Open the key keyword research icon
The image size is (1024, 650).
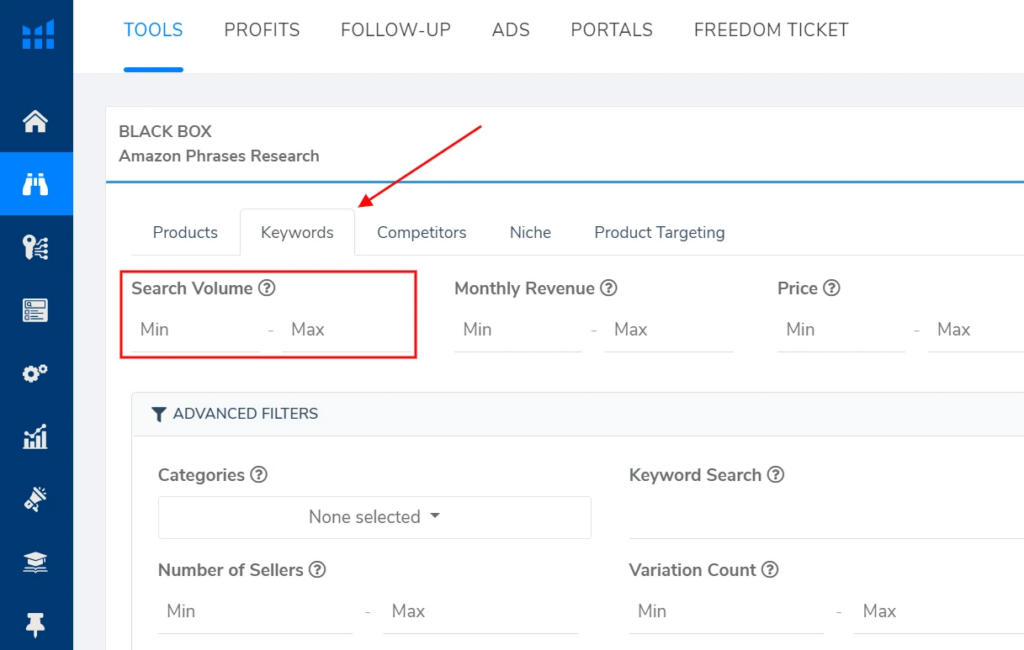35,248
